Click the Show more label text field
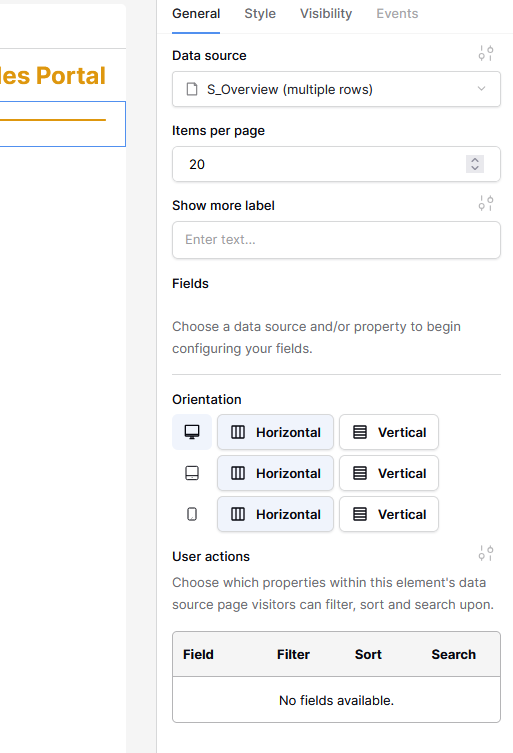513x753 pixels. [336, 240]
